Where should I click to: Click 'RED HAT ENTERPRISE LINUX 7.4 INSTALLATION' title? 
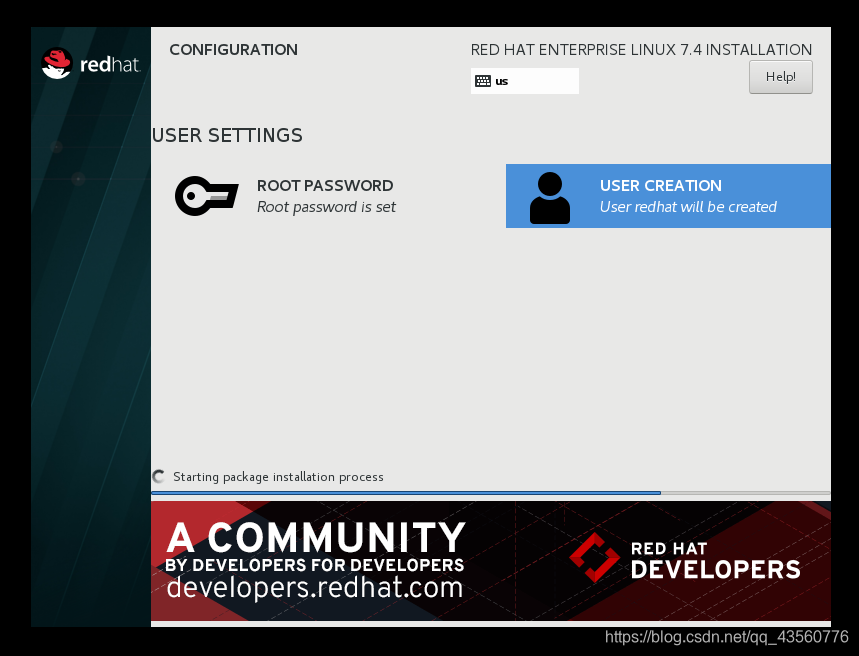(x=641, y=50)
